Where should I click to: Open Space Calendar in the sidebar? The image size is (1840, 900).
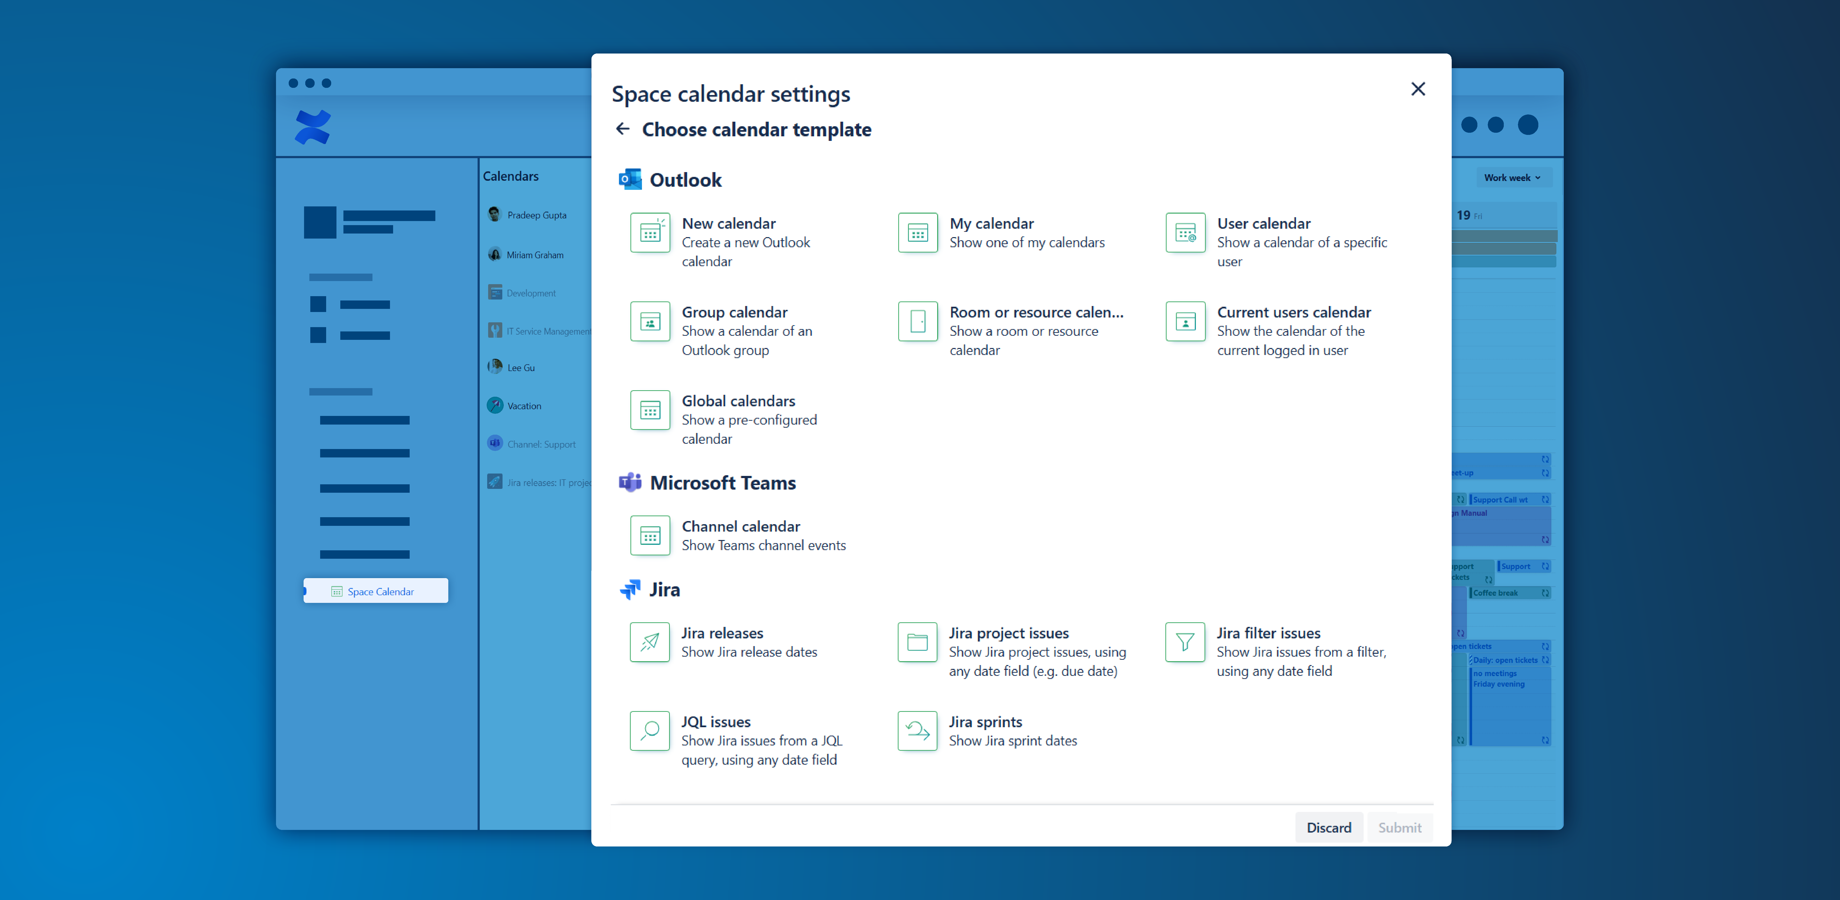point(377,591)
